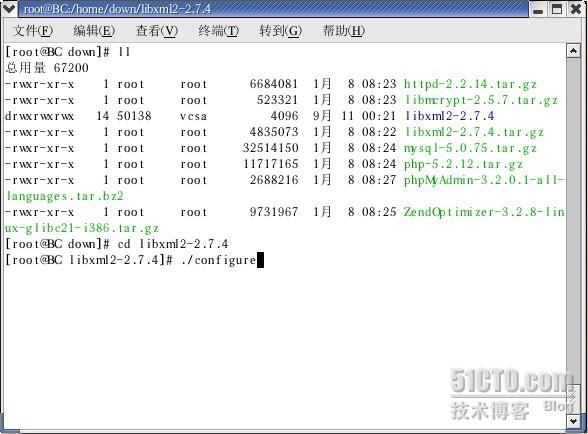Select httpd-2.2.14.tar.gz file name
The image size is (588, 434).
coord(470,84)
